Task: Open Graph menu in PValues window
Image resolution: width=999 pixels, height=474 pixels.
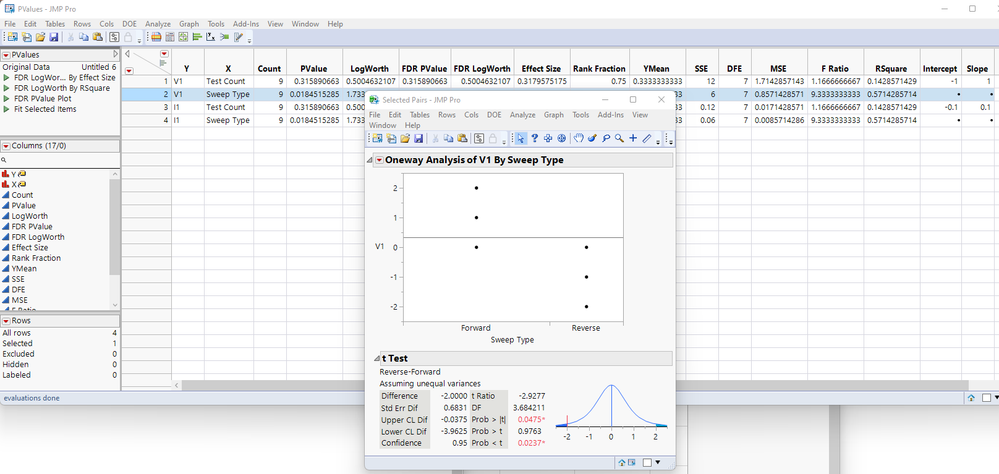Action: coord(189,24)
